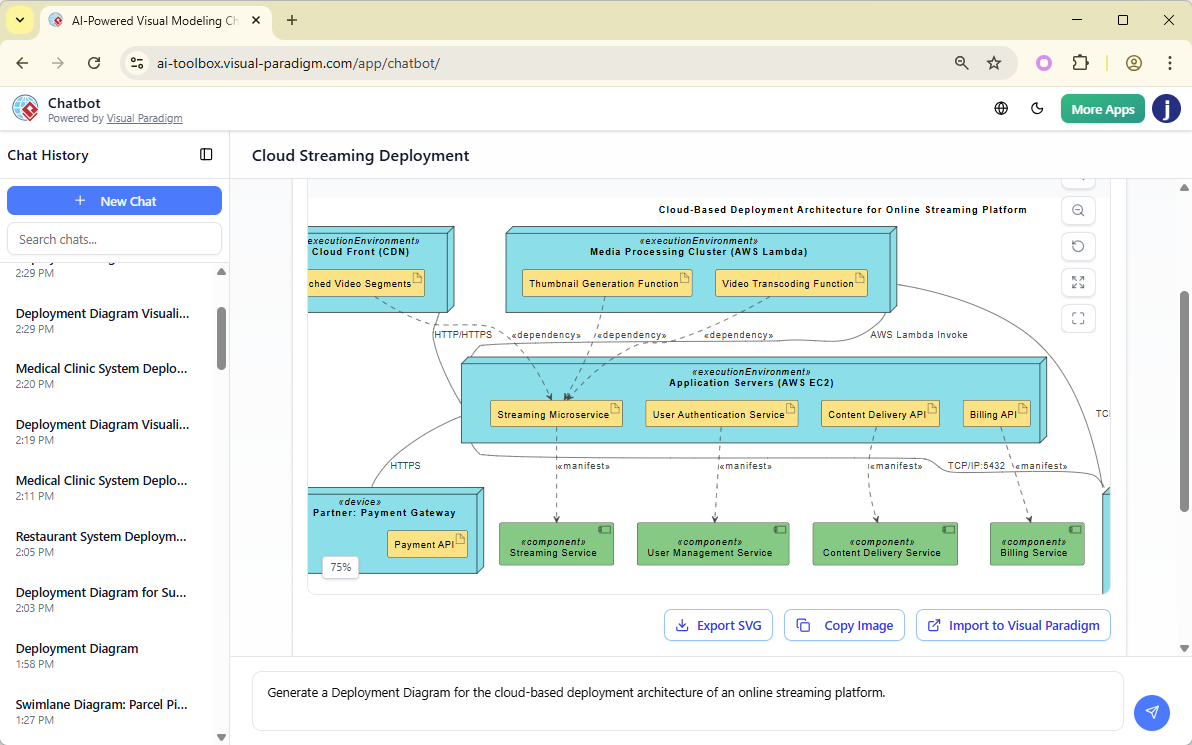Open the Visual Paradigm link

pyautogui.click(x=144, y=118)
